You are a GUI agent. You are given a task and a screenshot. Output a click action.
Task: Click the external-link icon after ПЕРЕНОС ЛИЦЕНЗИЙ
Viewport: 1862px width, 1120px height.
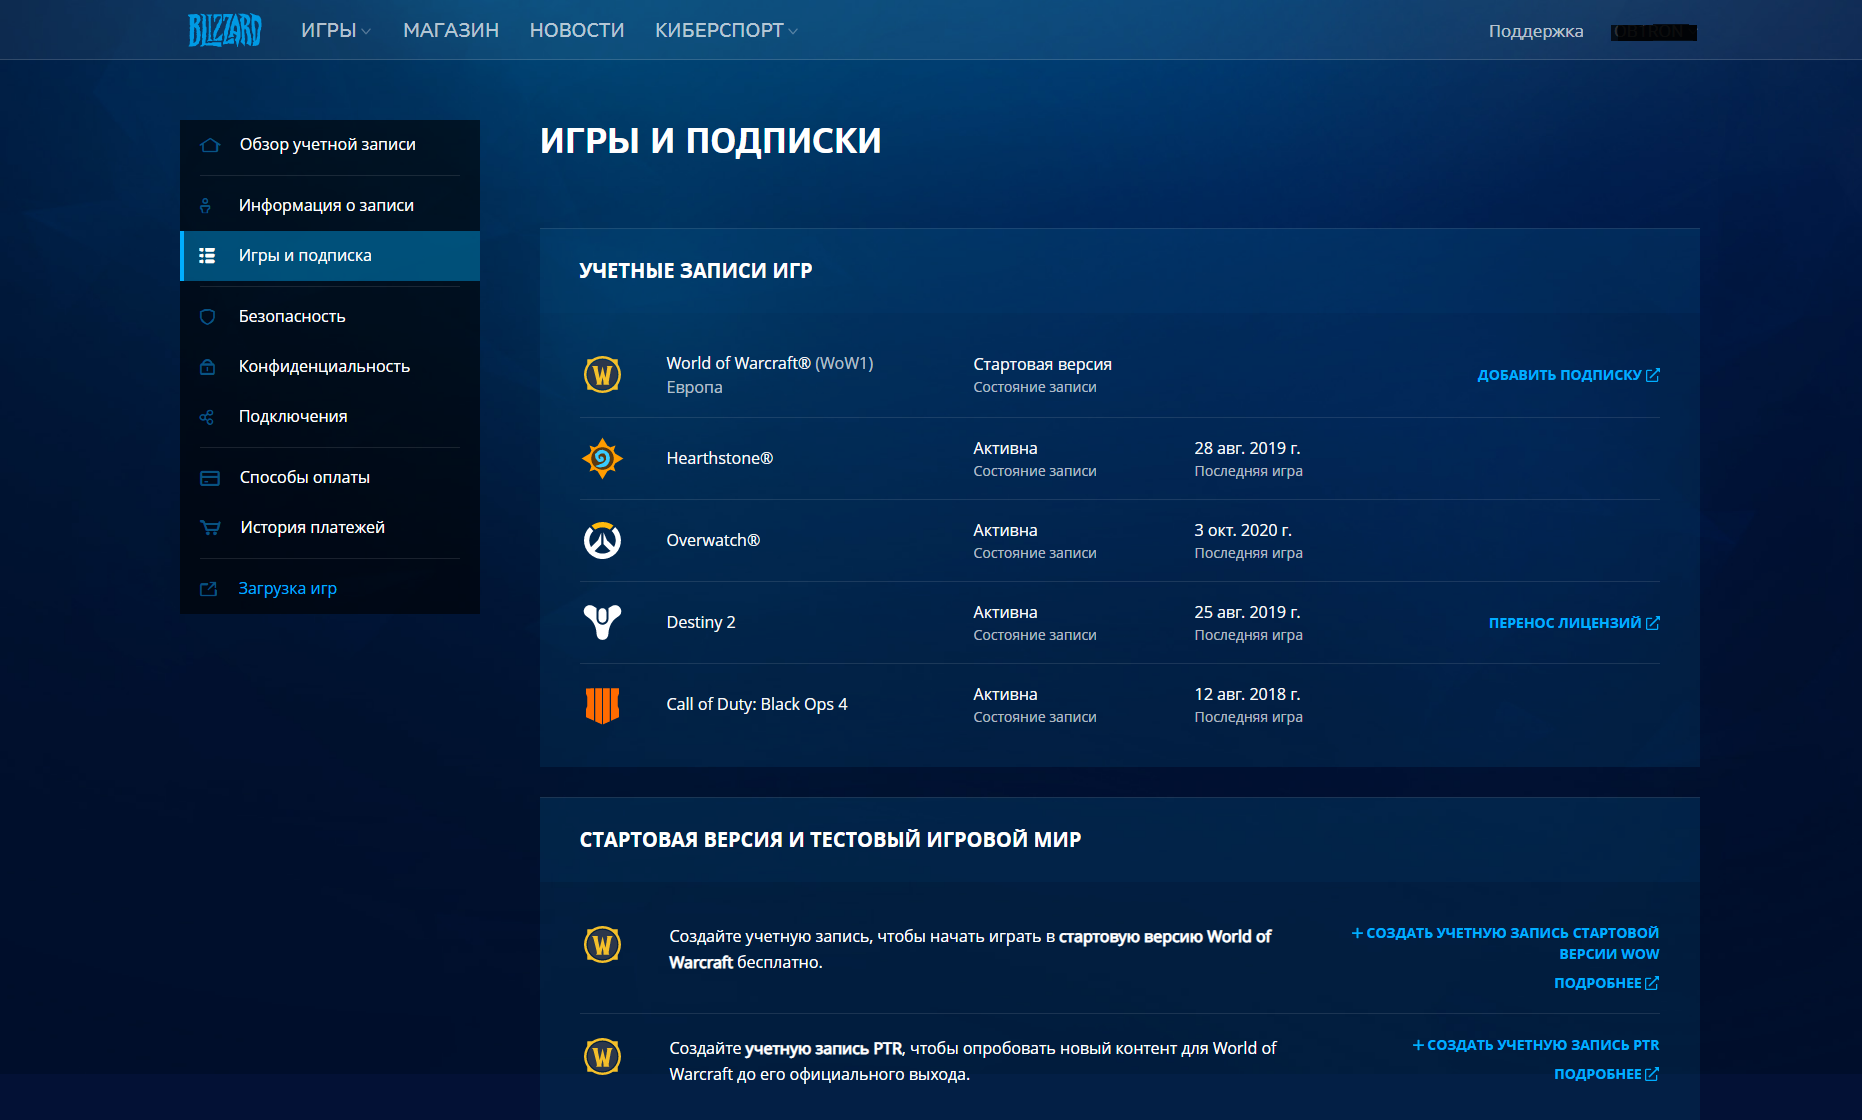1653,623
